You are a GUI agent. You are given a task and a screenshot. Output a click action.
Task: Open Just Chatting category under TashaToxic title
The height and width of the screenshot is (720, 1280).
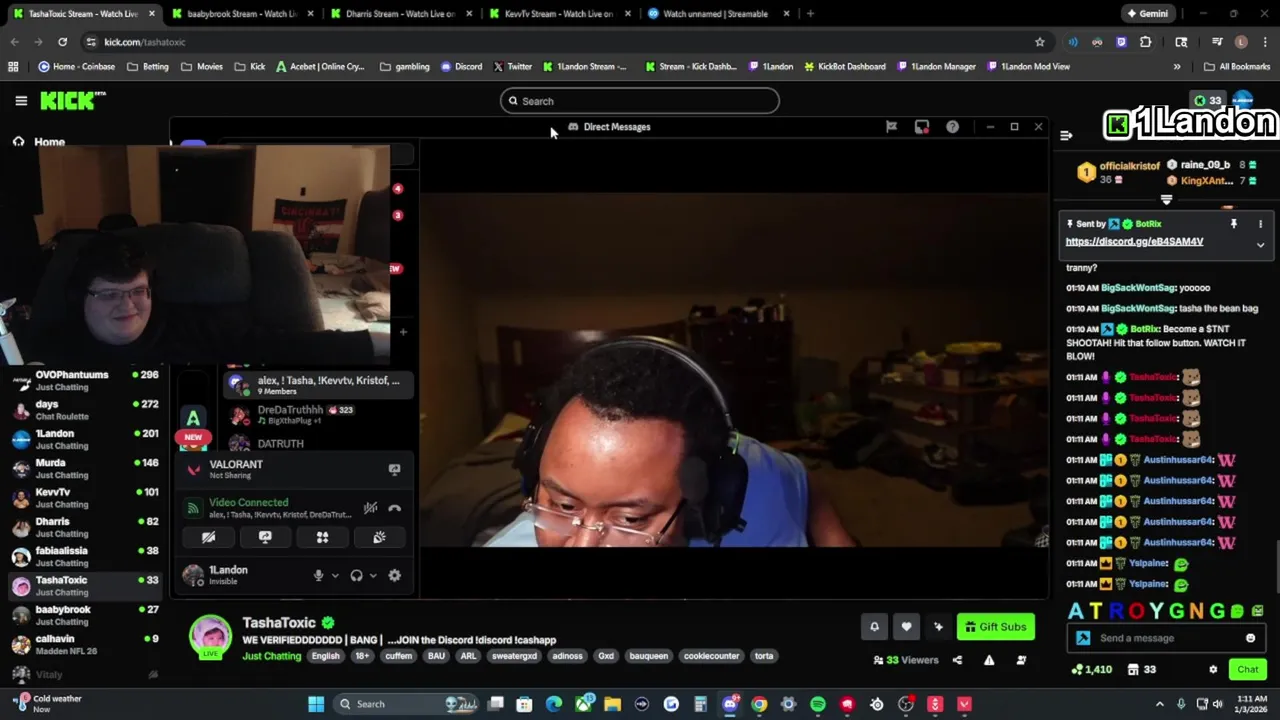(271, 656)
